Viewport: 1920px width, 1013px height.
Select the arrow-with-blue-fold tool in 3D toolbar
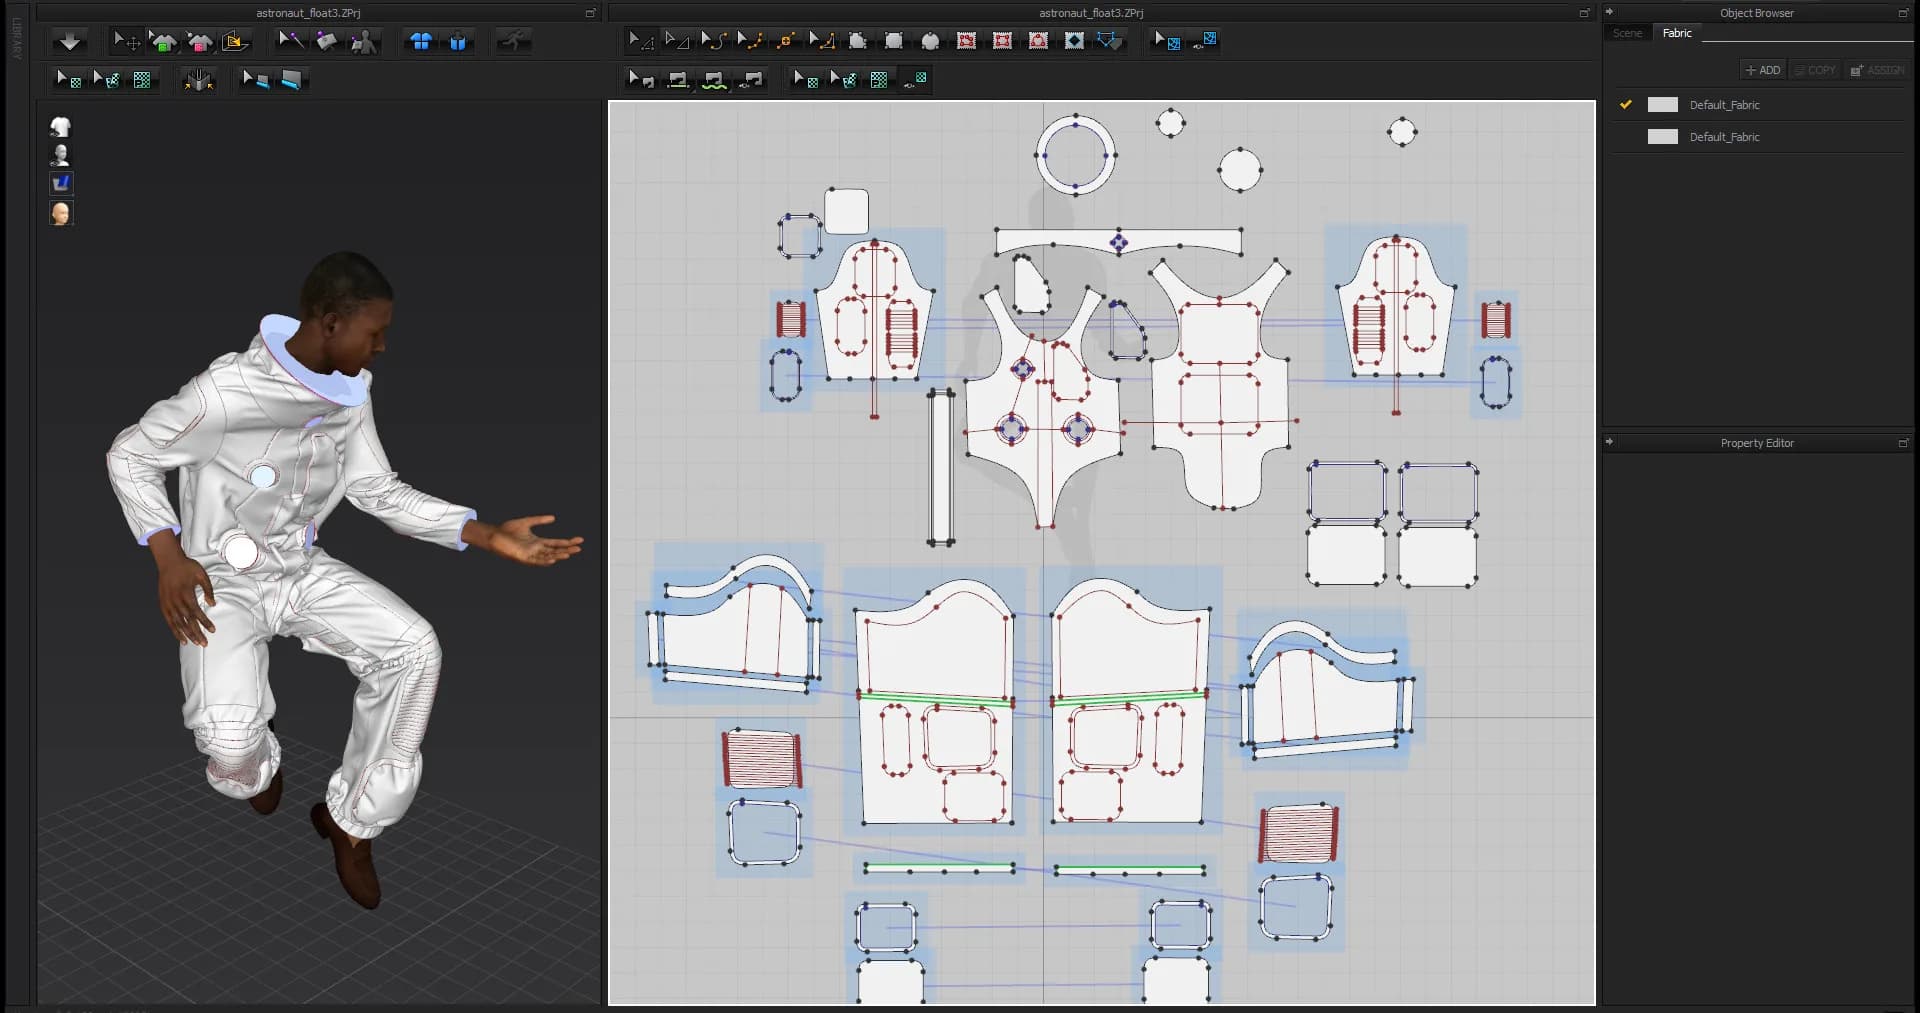(x=256, y=79)
